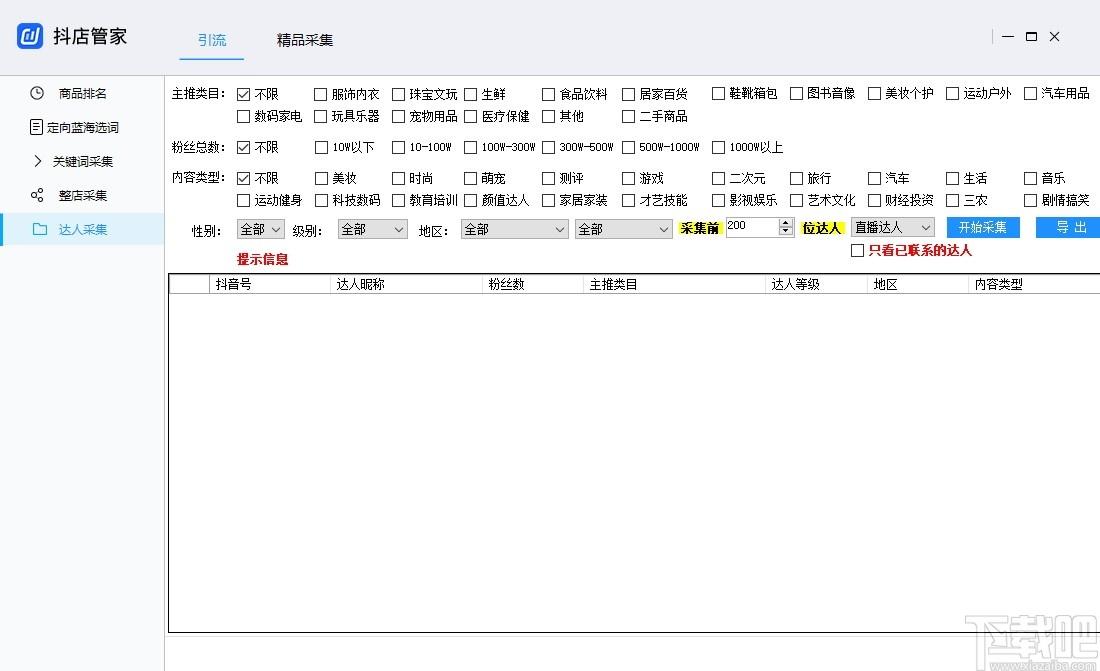
Task: Check the 二手商品 category
Action: click(x=629, y=116)
